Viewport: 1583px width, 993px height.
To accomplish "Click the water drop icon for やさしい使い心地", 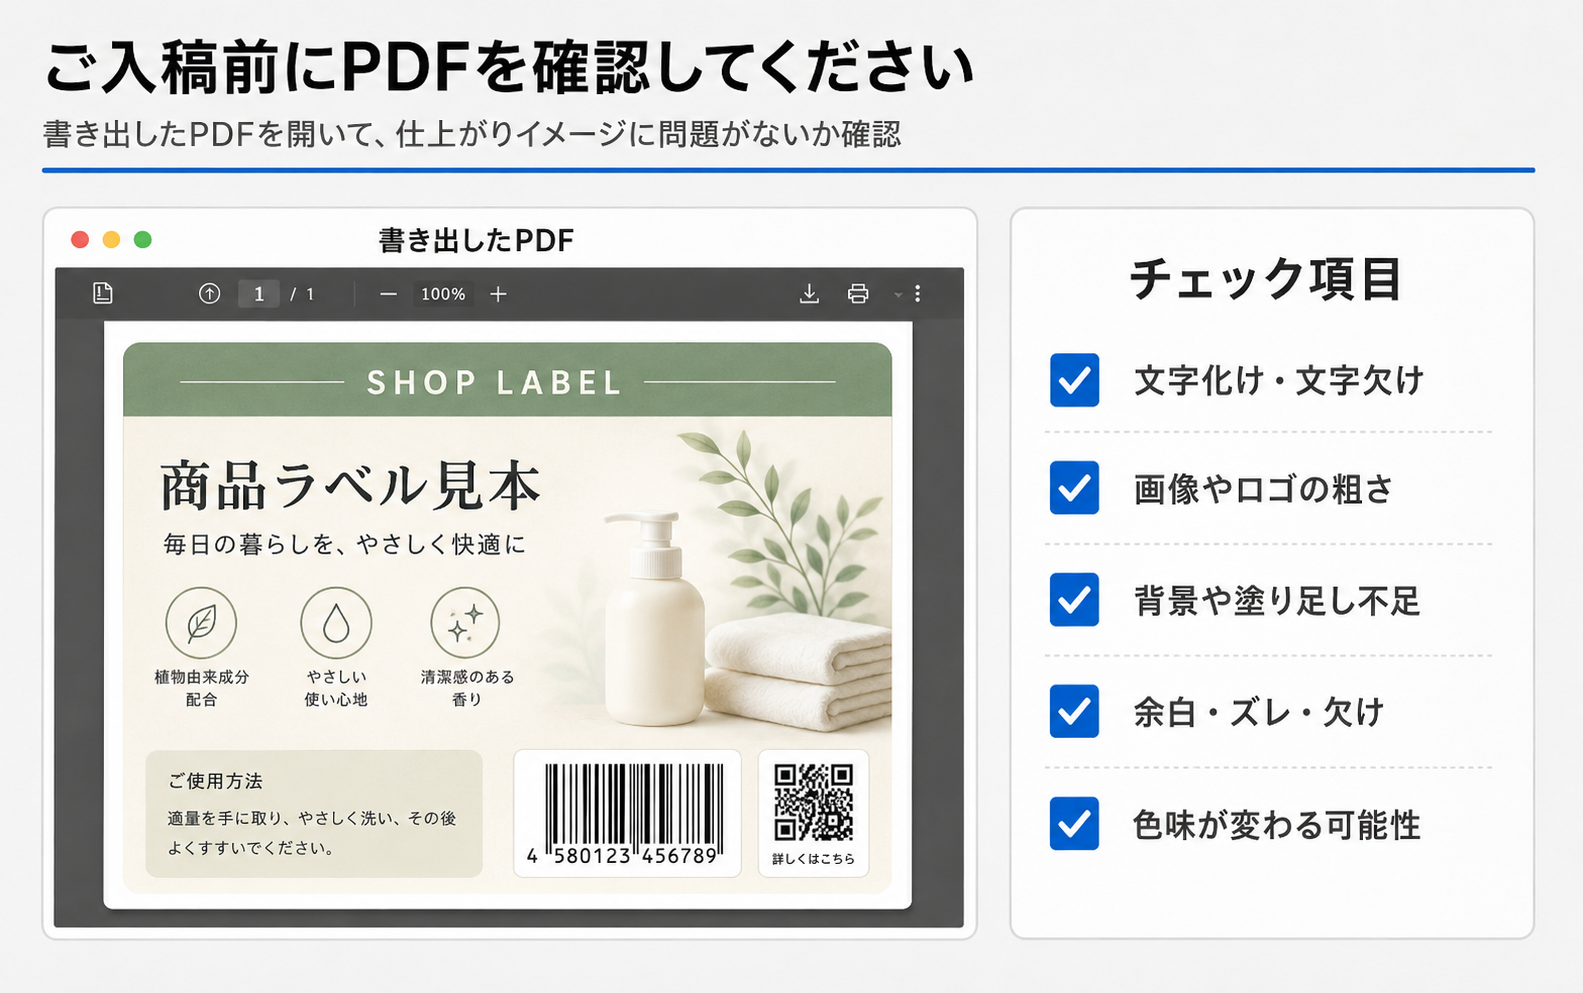I will [x=336, y=623].
